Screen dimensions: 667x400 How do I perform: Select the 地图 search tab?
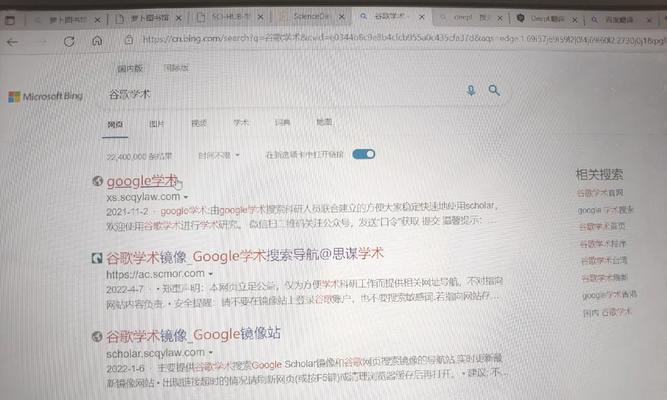pyautogui.click(x=324, y=122)
